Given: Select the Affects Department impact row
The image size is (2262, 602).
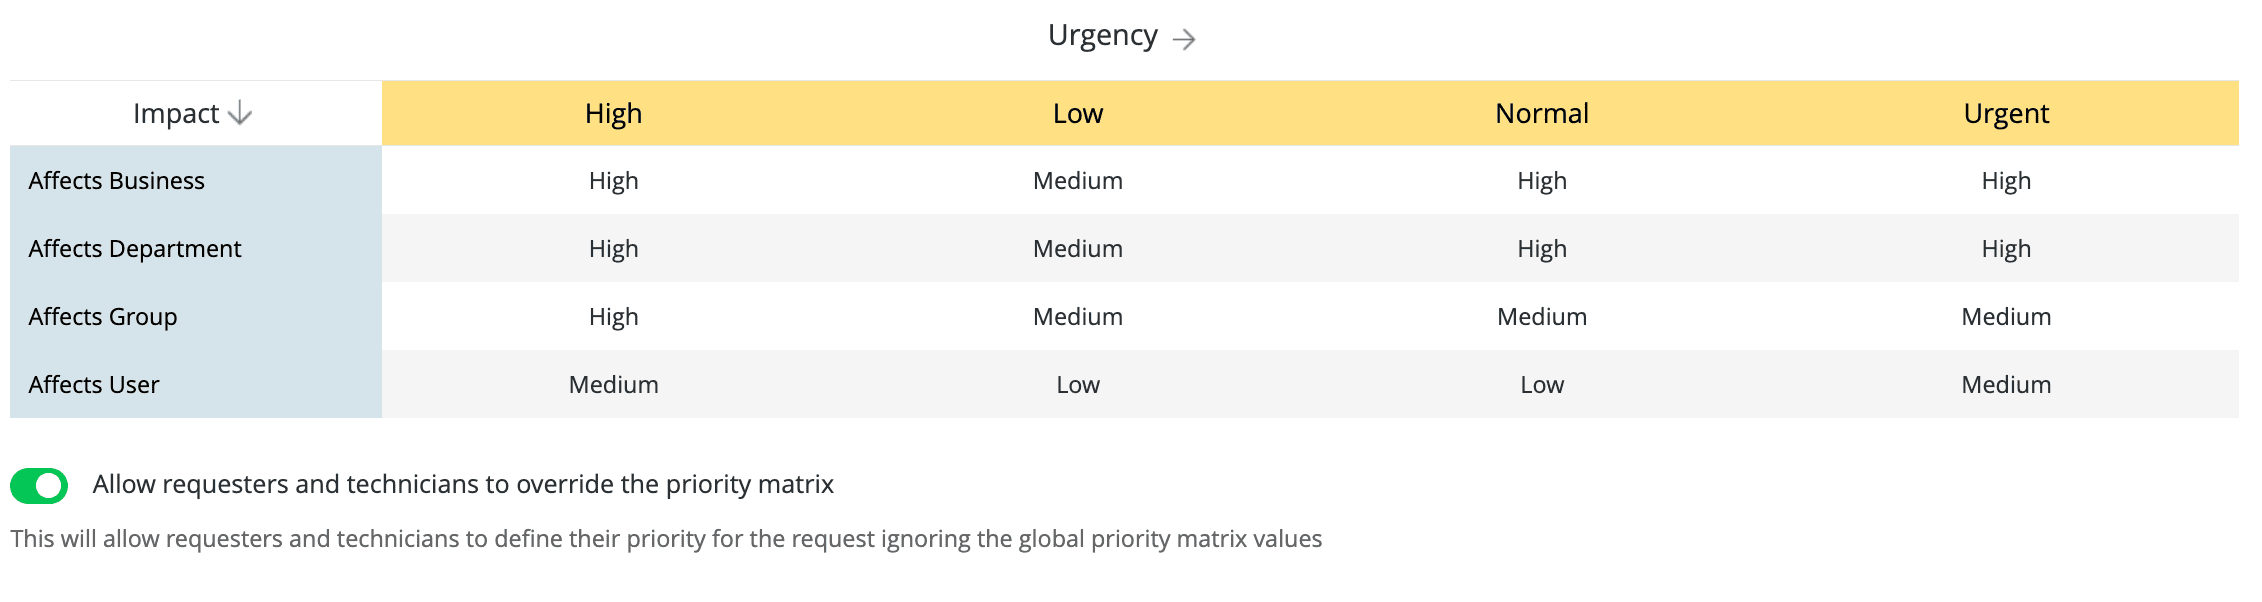Looking at the screenshot, I should coord(135,249).
